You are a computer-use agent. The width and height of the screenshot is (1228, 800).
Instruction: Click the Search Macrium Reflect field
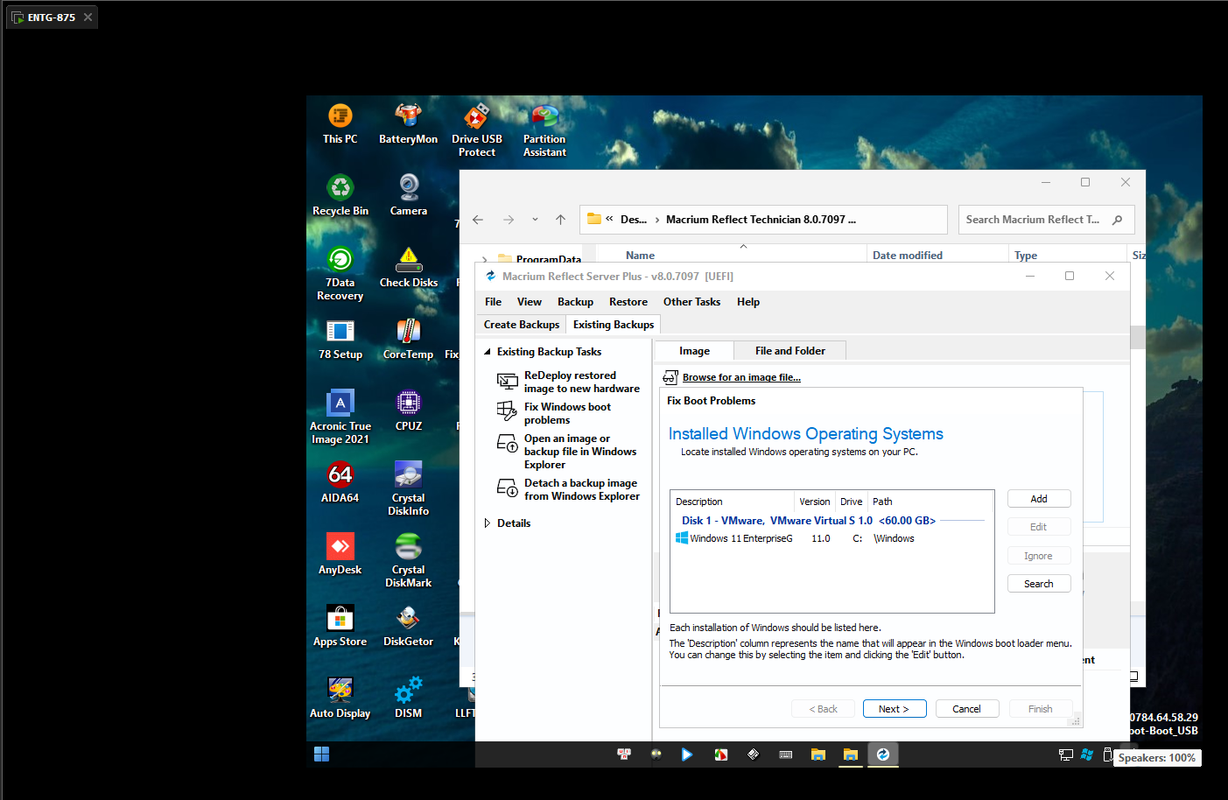[x=1045, y=219]
